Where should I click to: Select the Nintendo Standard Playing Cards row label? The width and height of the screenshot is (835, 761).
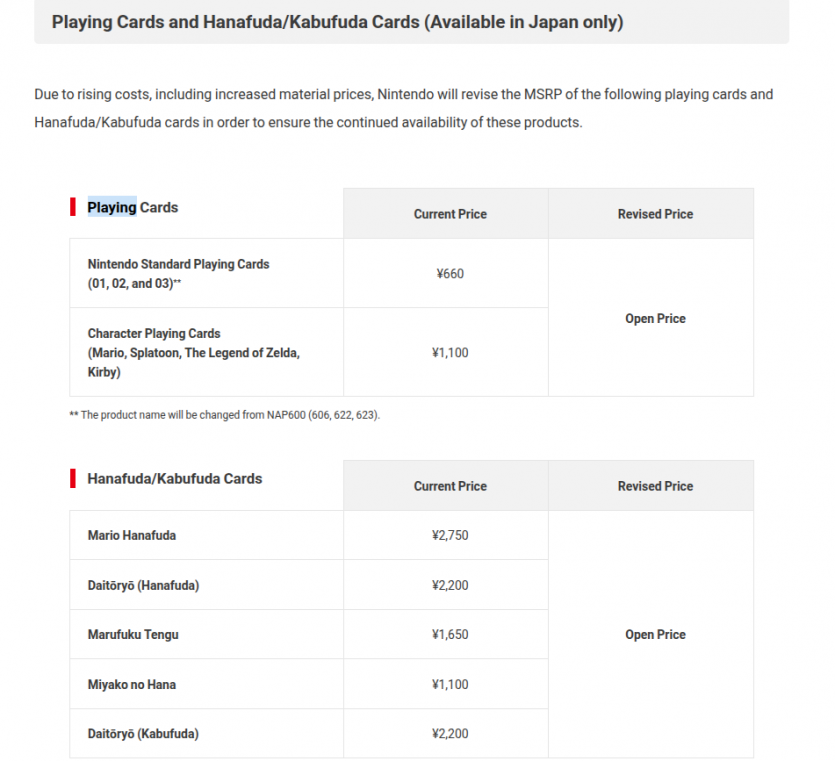tap(178, 274)
